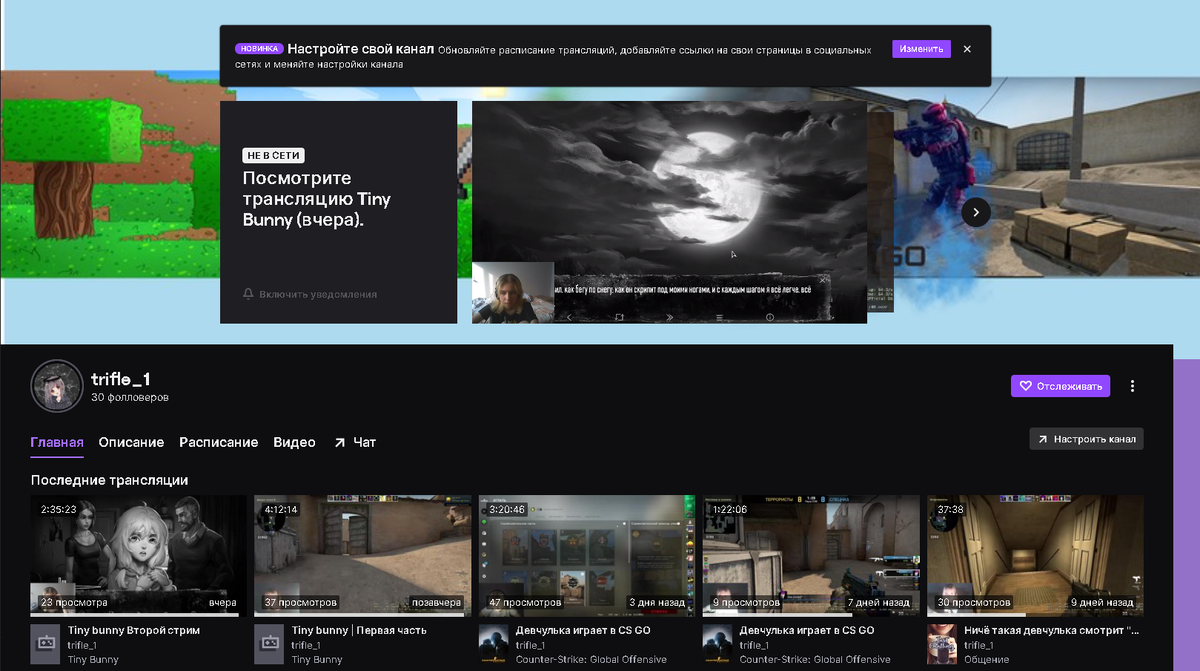Click the Tiny Bunny category under Первая часть
The image size is (1200, 671).
click(317, 660)
